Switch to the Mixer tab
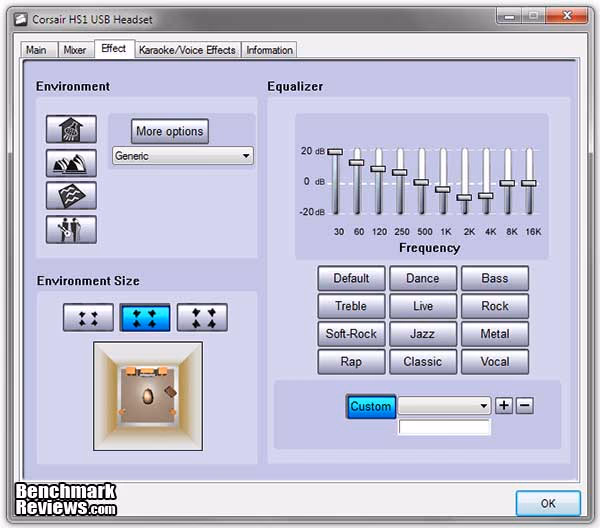 pos(75,50)
